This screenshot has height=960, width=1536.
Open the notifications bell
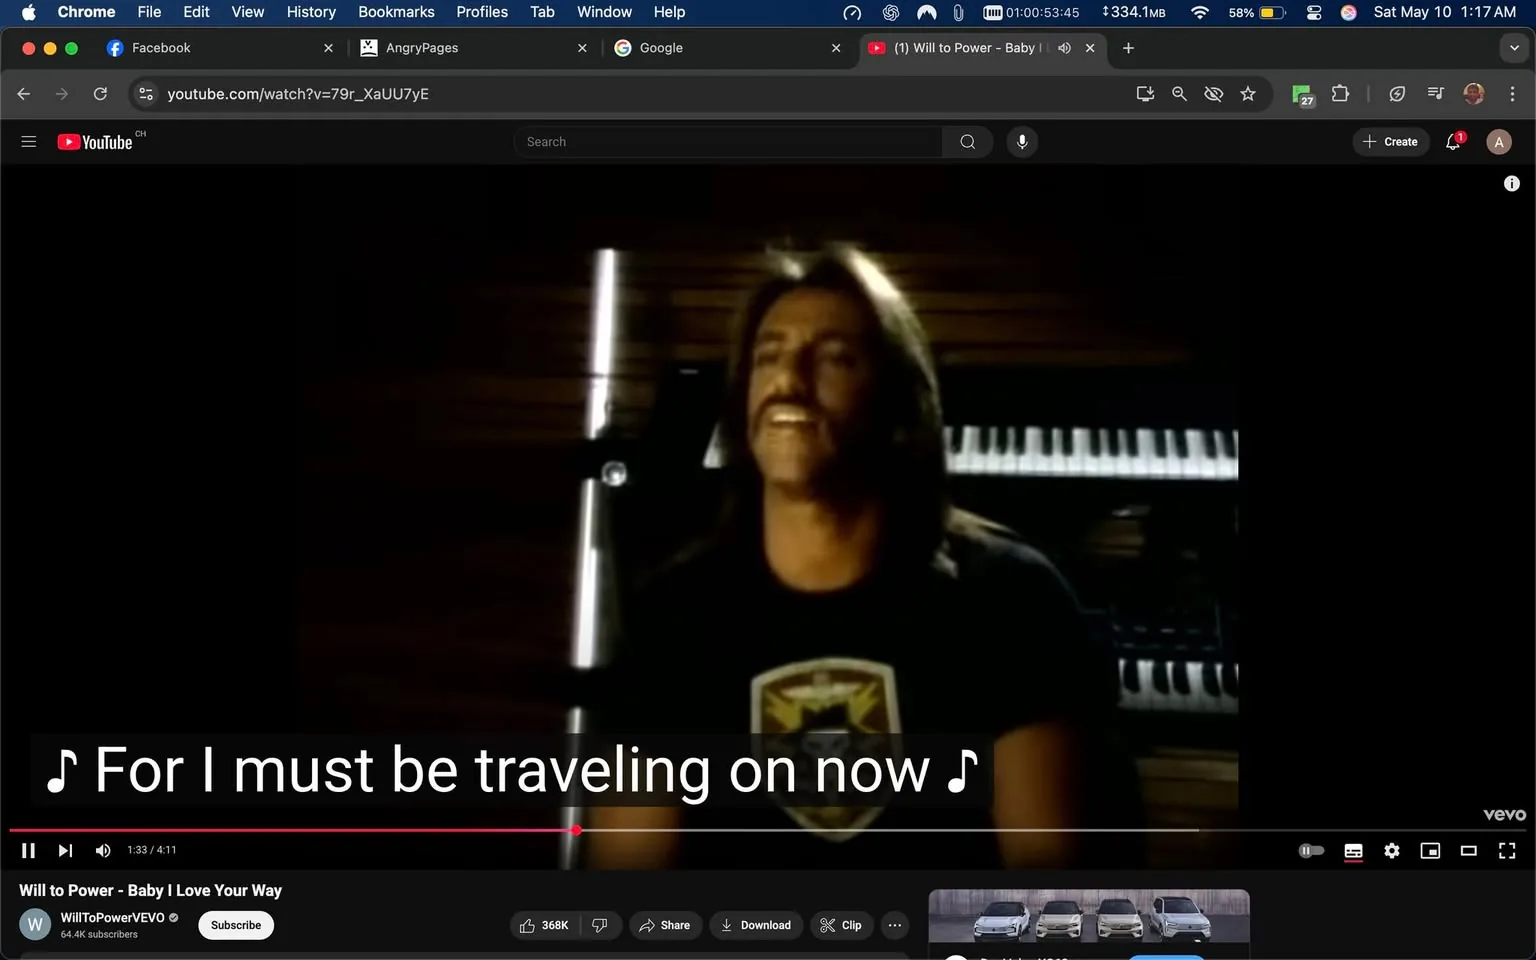[x=1452, y=141]
